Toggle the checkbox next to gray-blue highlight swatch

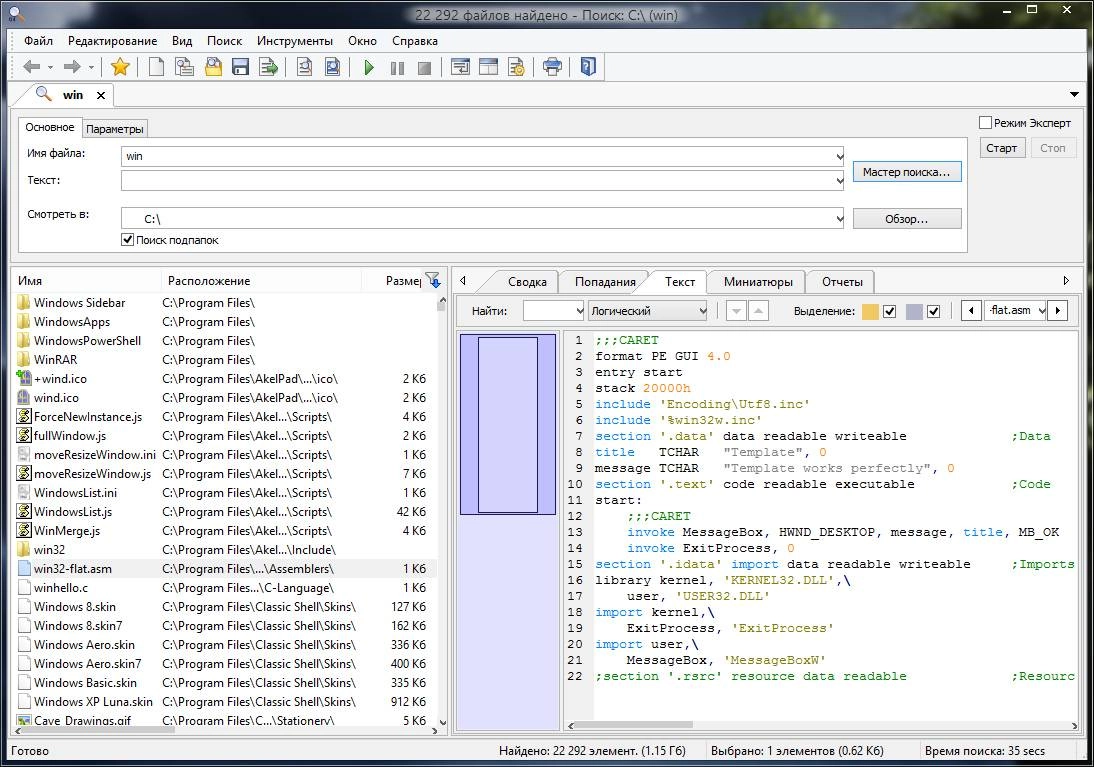[x=934, y=312]
